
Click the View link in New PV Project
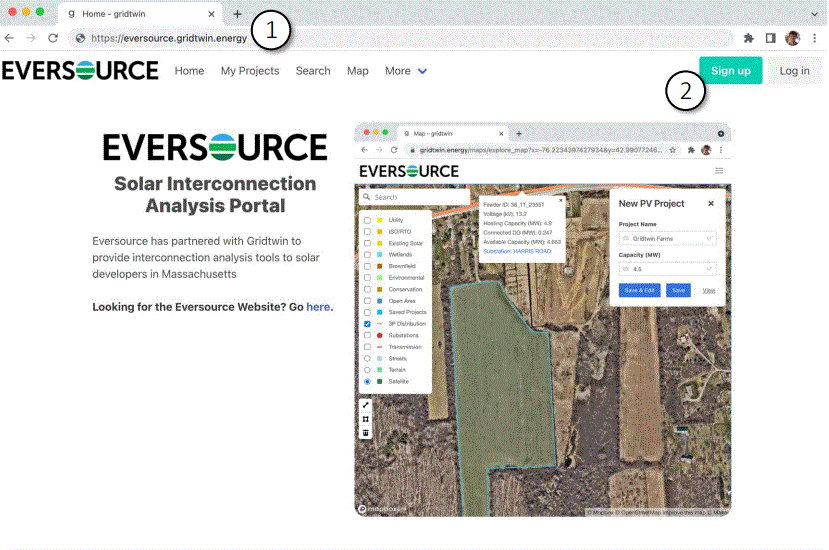pyautogui.click(x=708, y=290)
